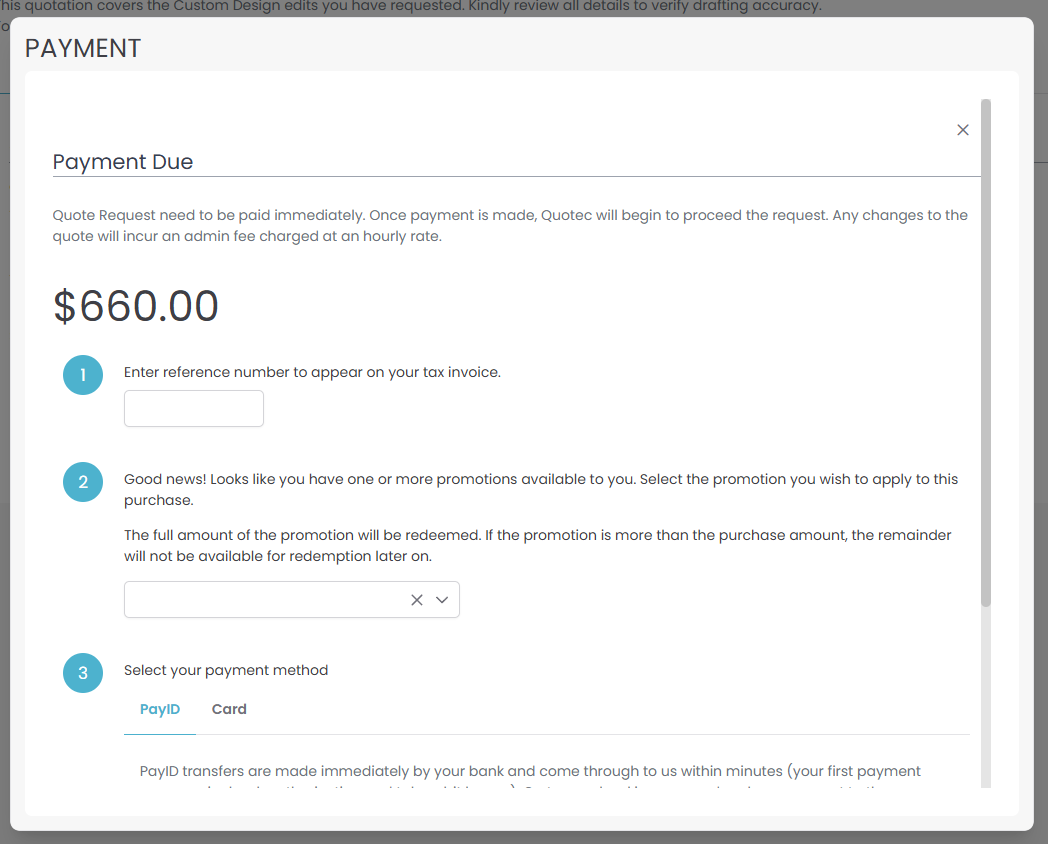Switch to the Card payment tab
Viewport: 1048px width, 844px height.
tap(229, 709)
